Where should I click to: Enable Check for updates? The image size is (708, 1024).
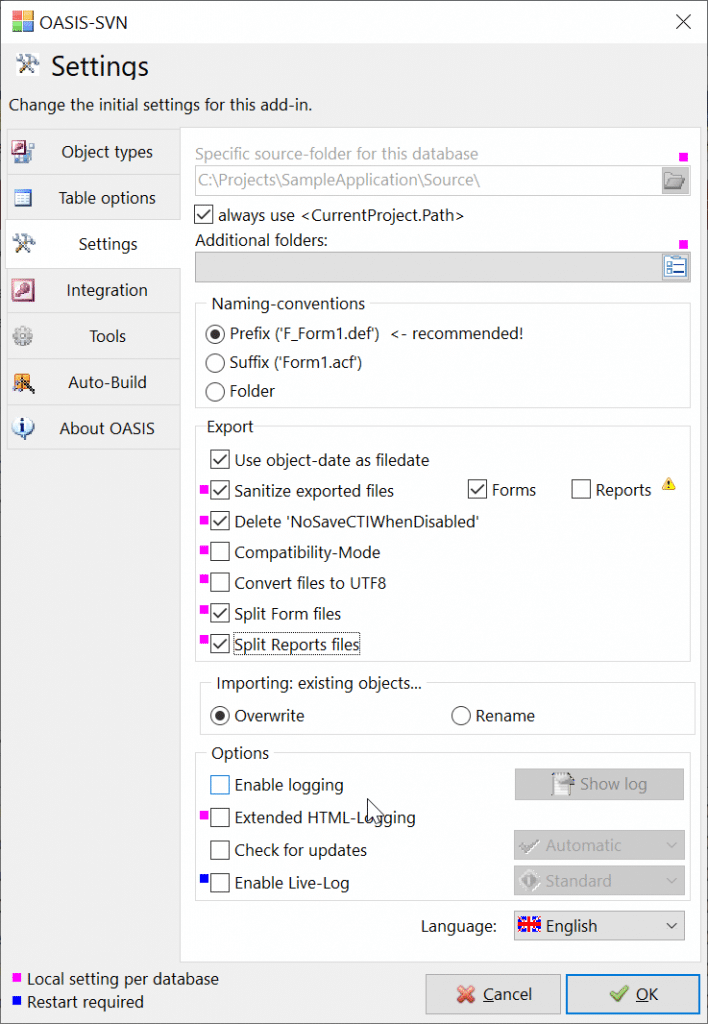point(219,850)
